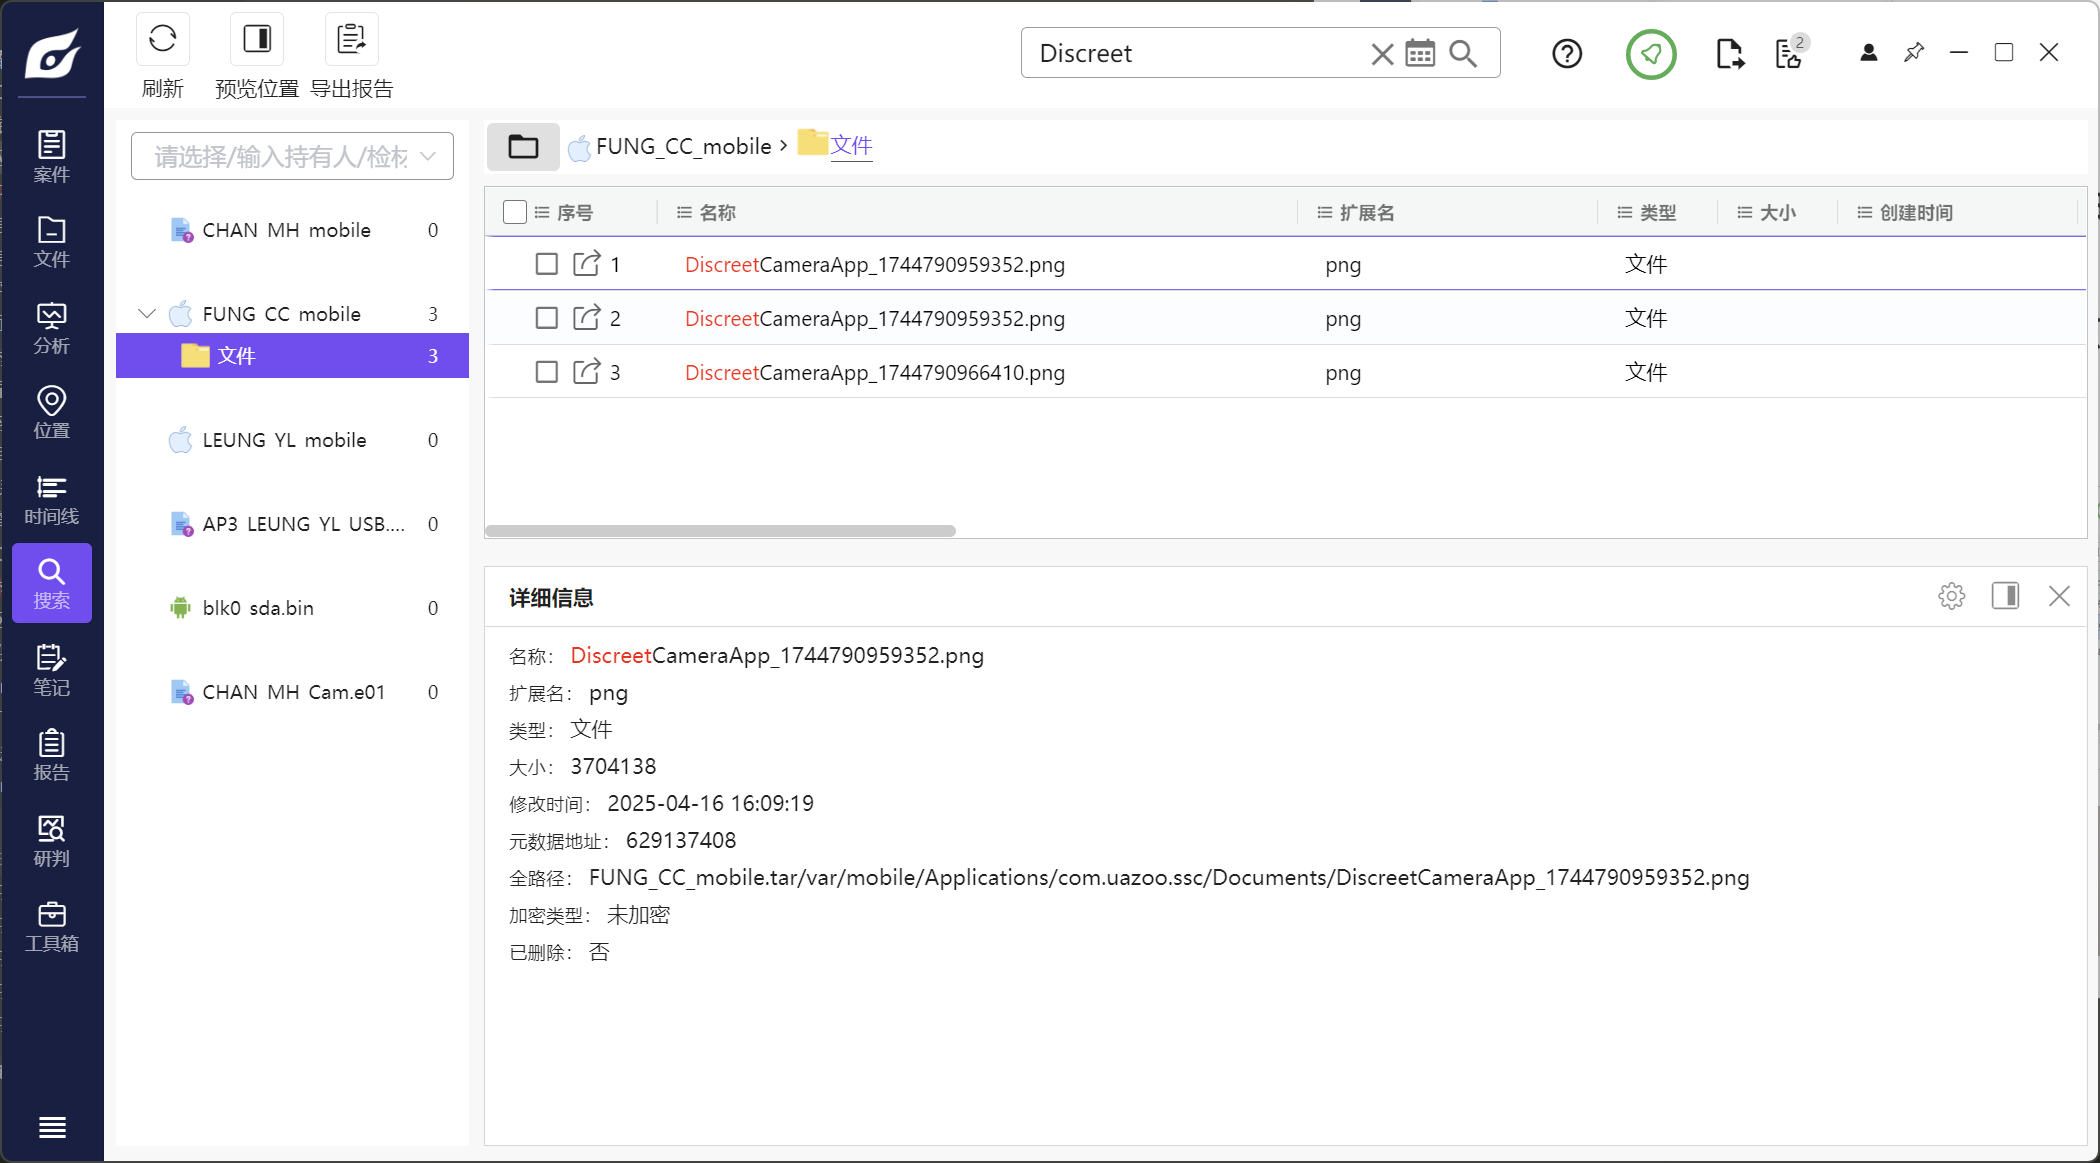
Task: Click the horizontal scrollbar under file table
Action: click(x=720, y=531)
